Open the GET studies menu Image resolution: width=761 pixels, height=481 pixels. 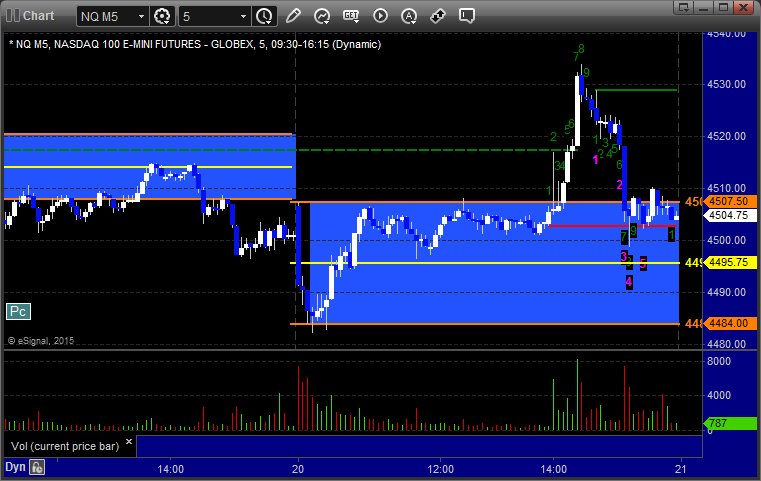click(x=351, y=16)
